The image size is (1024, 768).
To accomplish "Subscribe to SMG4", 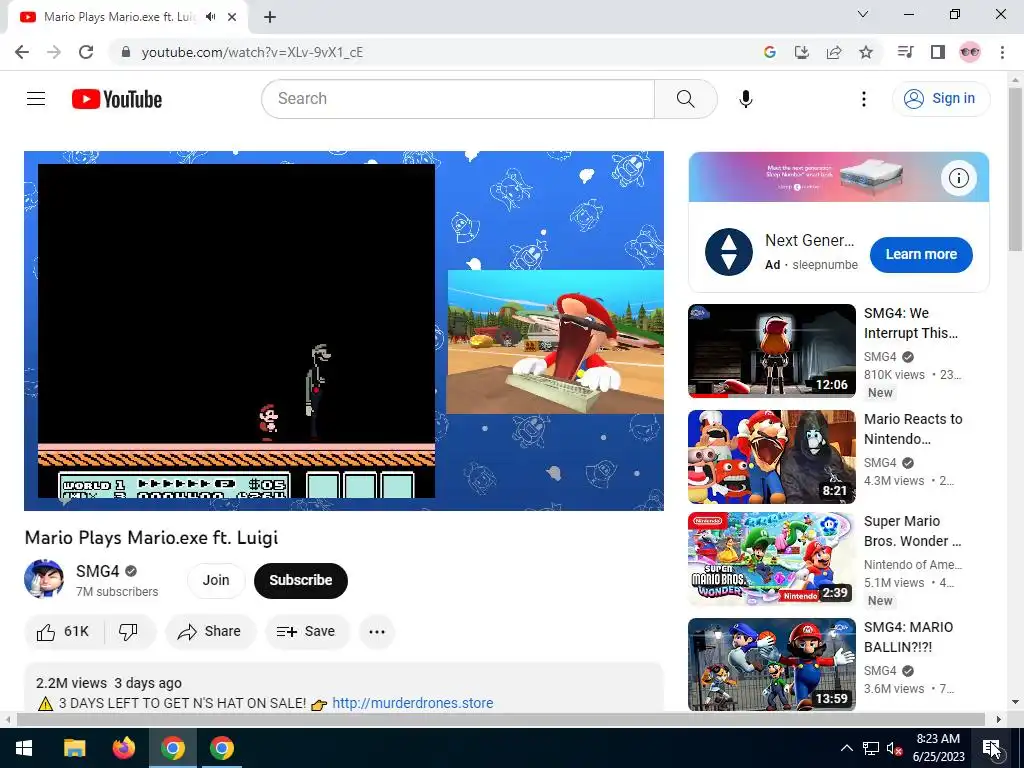I will [x=301, y=580].
